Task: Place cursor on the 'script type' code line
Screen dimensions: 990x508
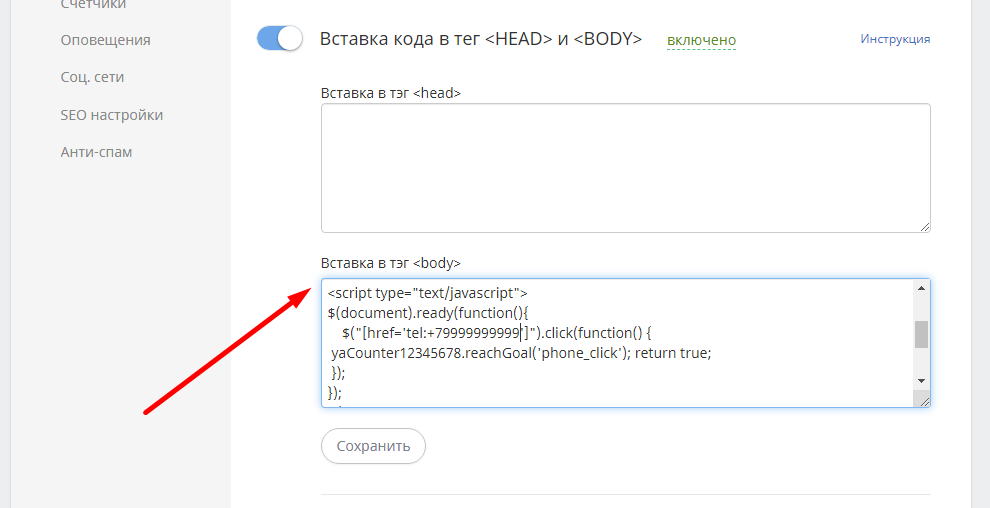Action: [426, 293]
